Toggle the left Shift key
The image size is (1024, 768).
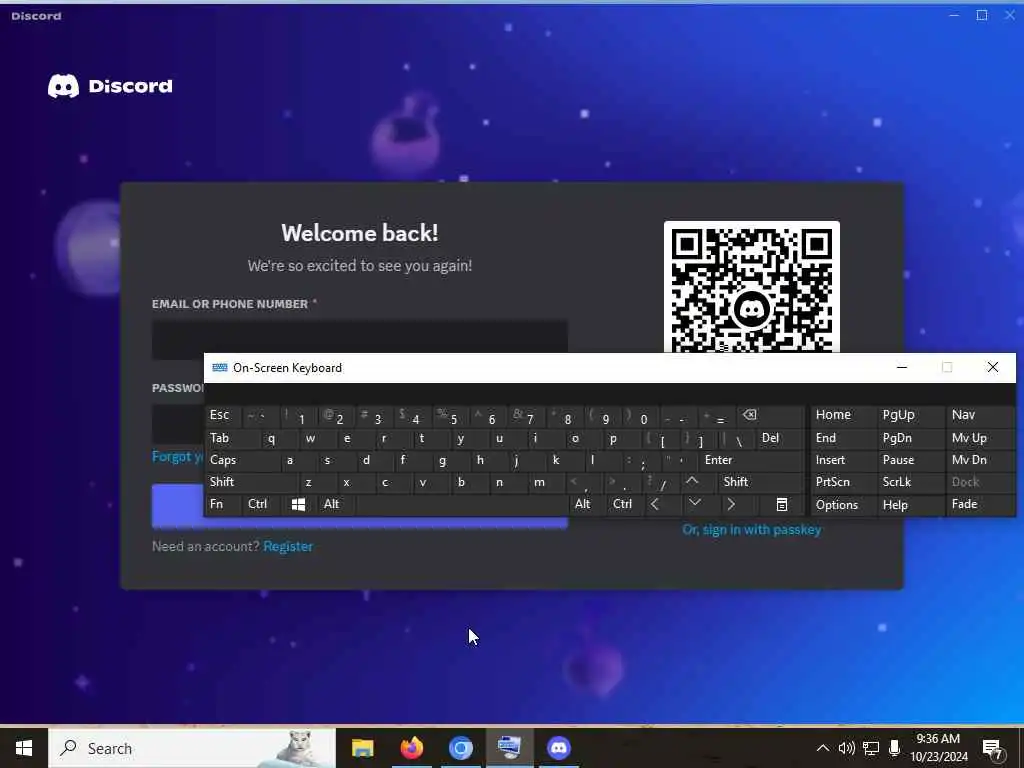251,482
